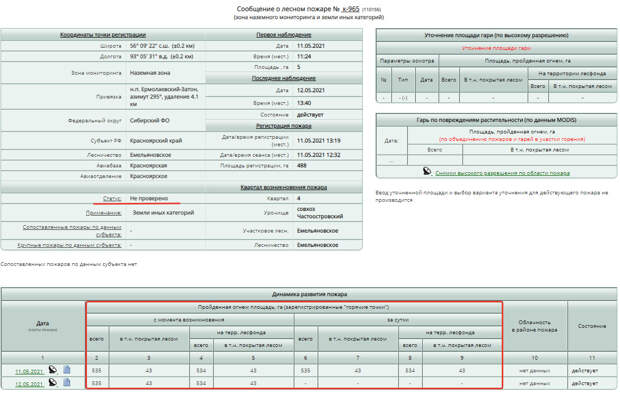620x393 pixels.
Task: Click the 'Дата' column header in dynamics table
Action: pyautogui.click(x=43, y=325)
